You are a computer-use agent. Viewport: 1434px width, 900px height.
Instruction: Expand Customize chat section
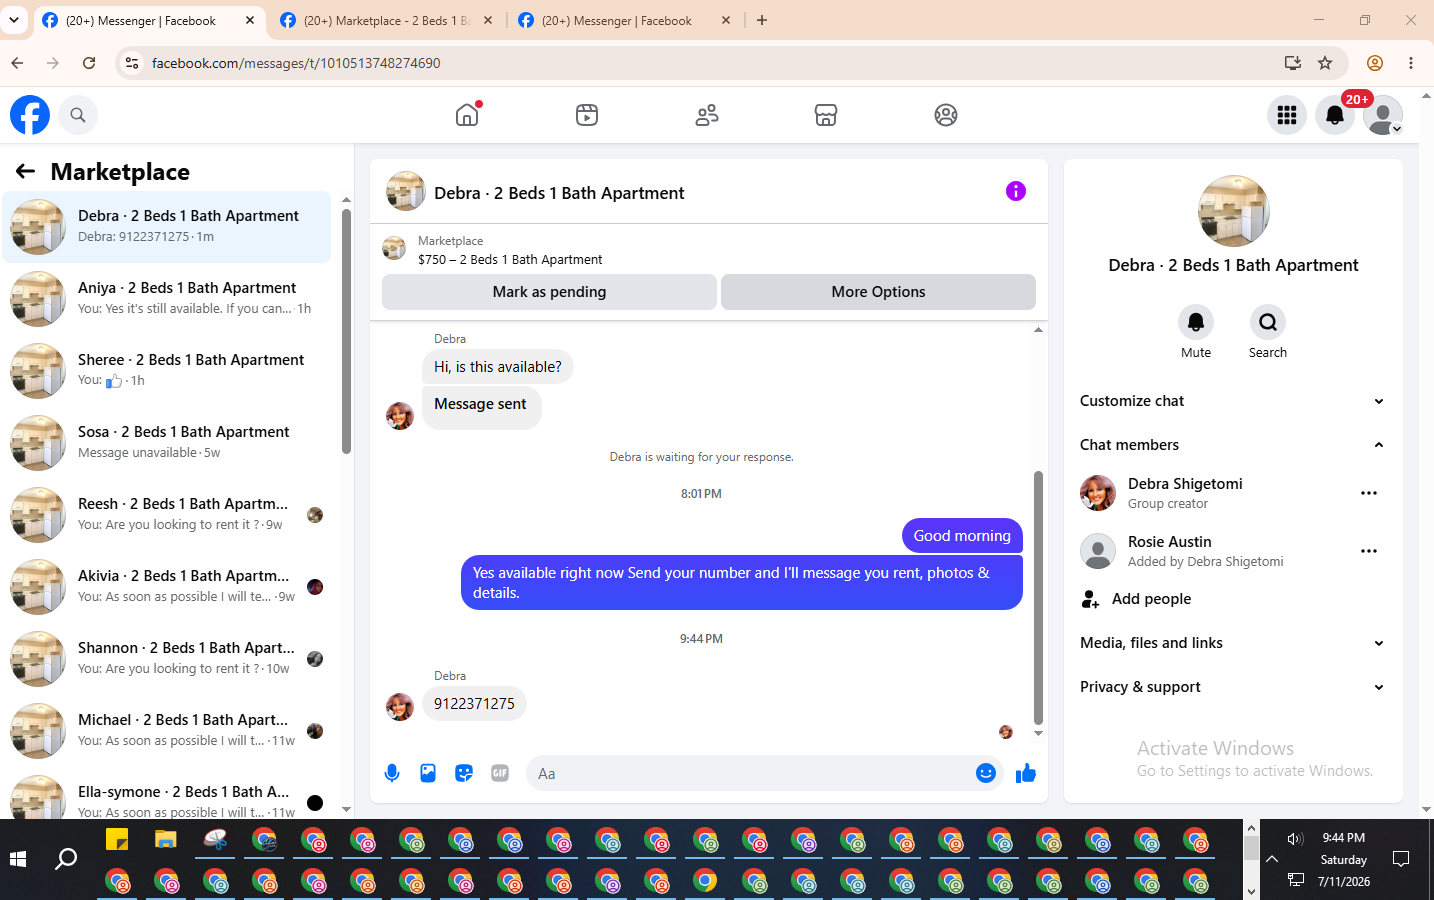1233,401
